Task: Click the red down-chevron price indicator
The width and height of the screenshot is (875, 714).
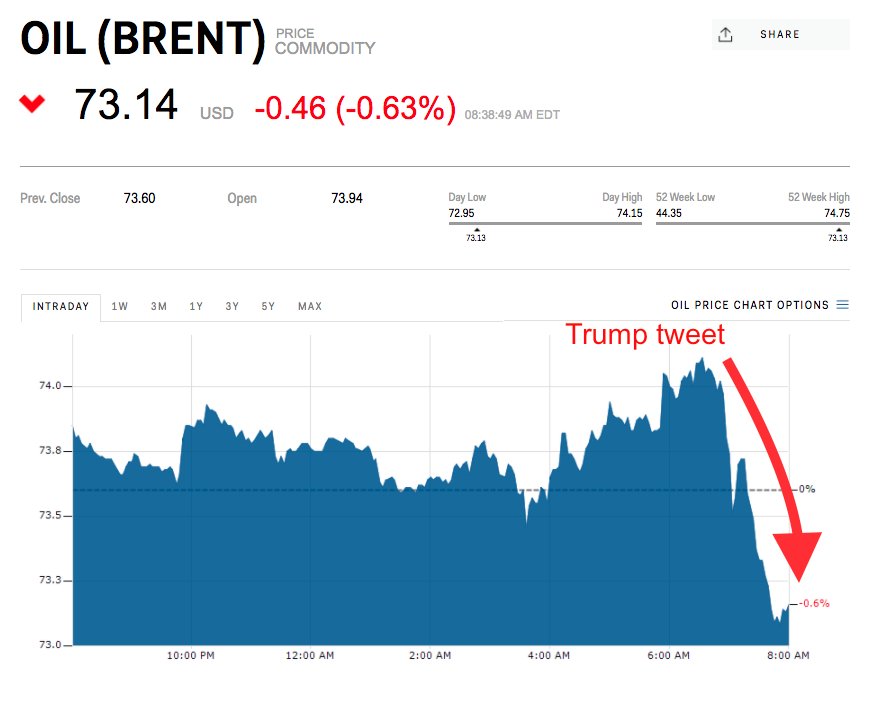Action: click(x=33, y=103)
